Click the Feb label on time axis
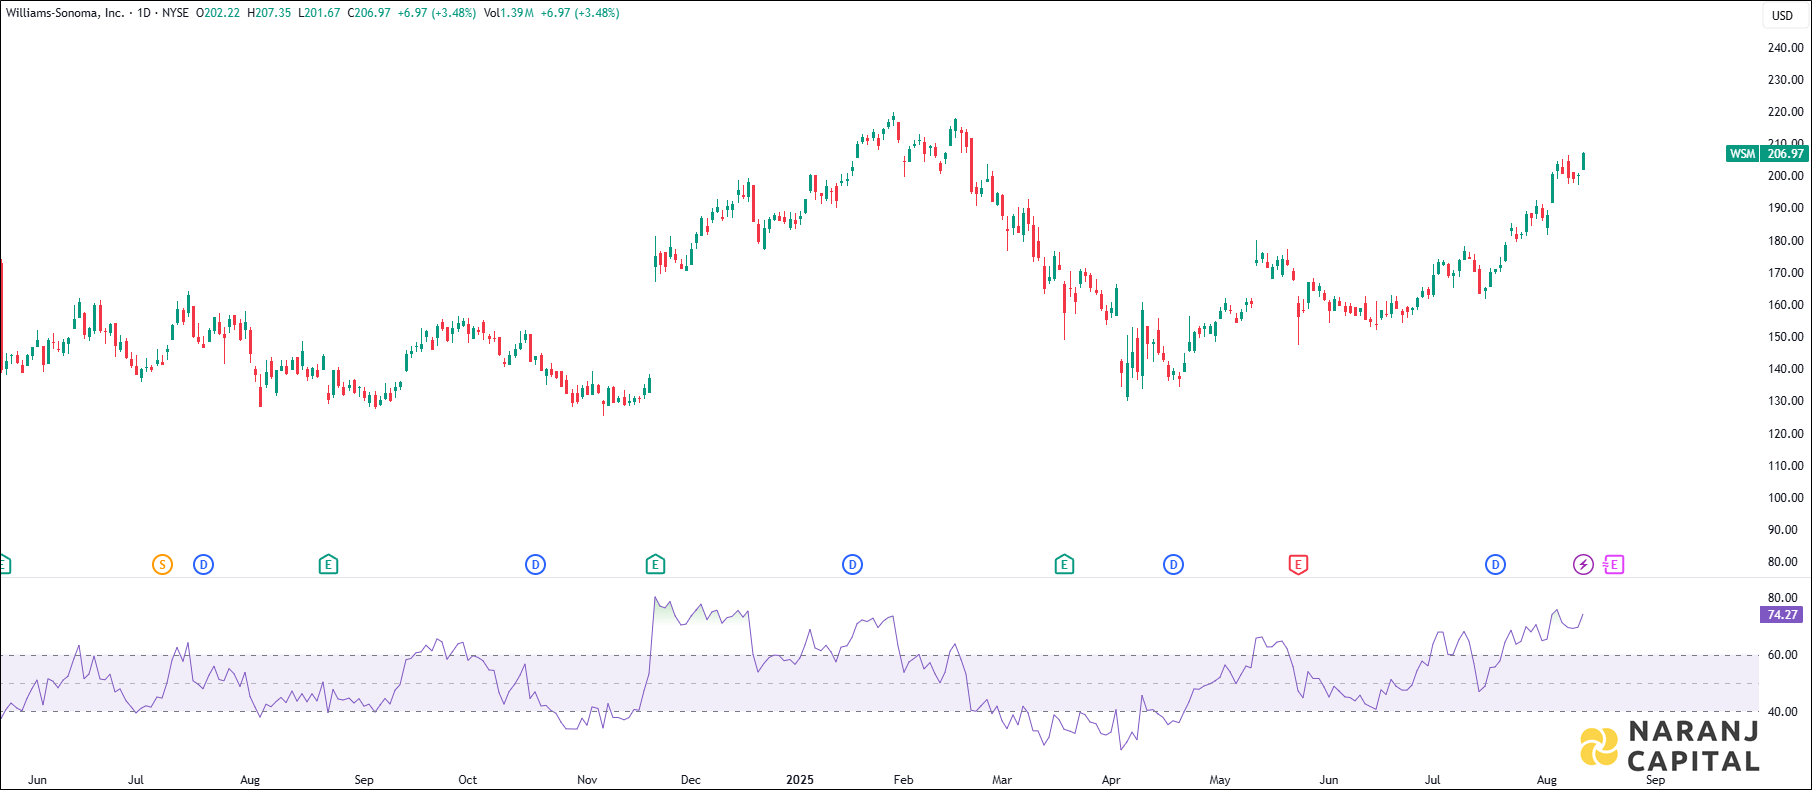 tap(903, 780)
